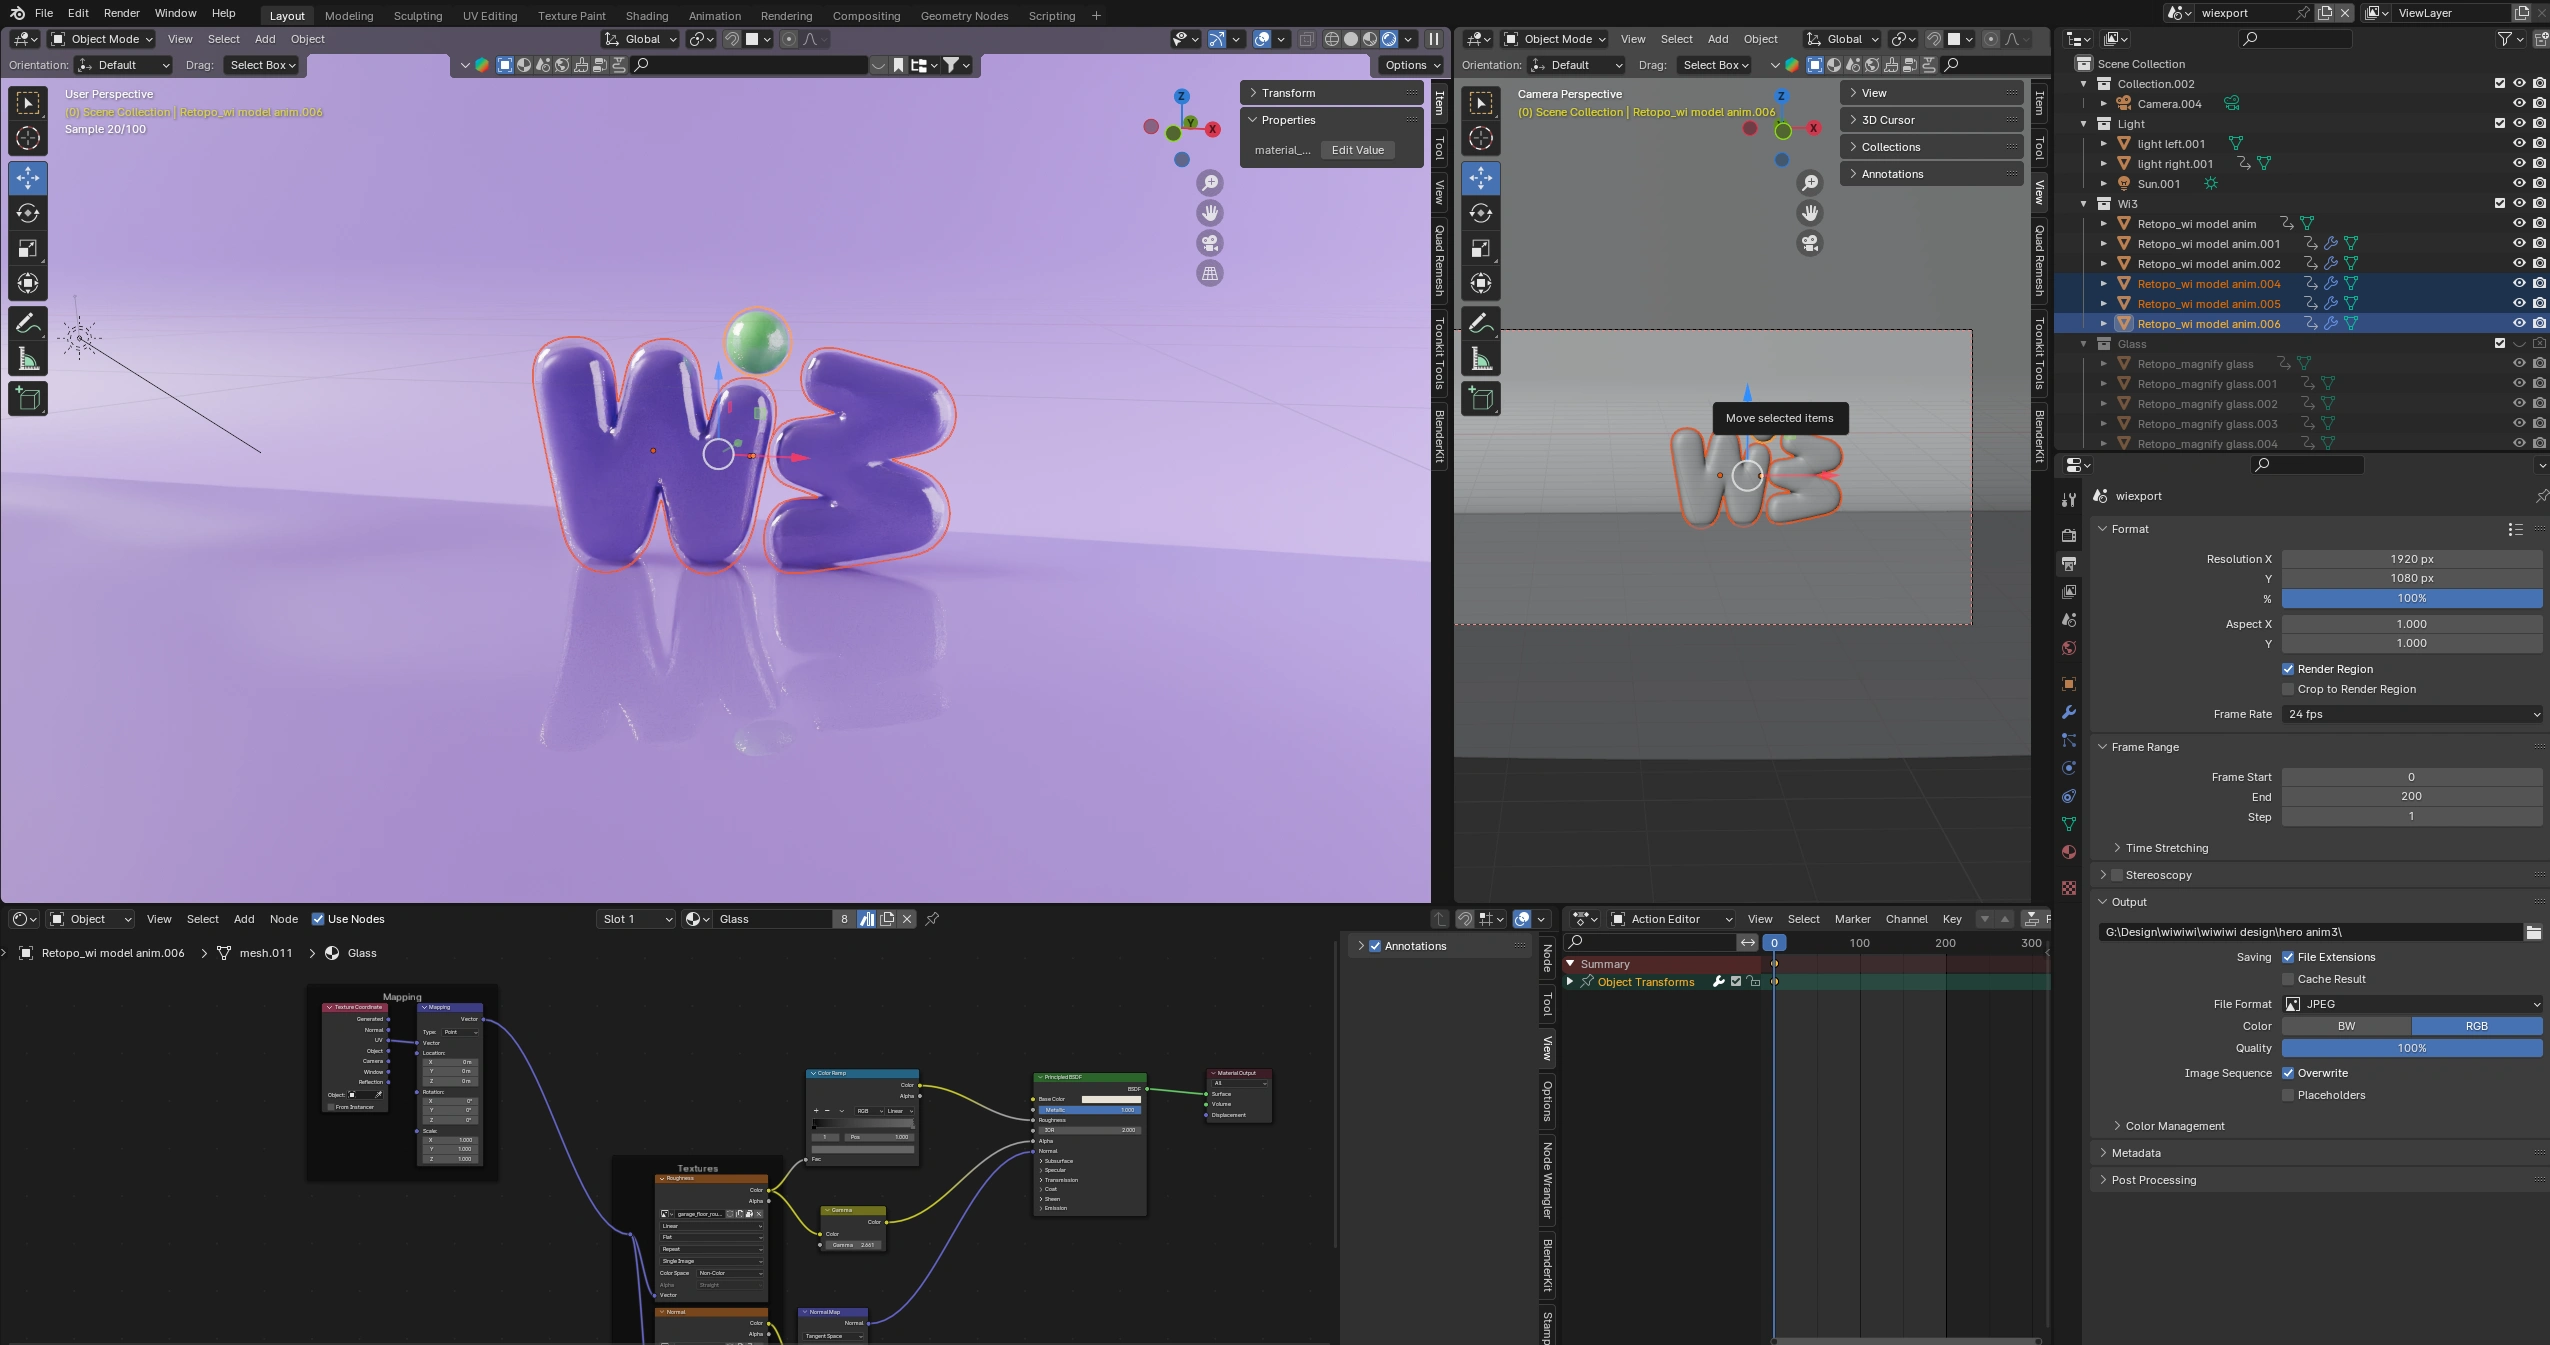Enable Crop to Render Region

pyautogui.click(x=2288, y=689)
